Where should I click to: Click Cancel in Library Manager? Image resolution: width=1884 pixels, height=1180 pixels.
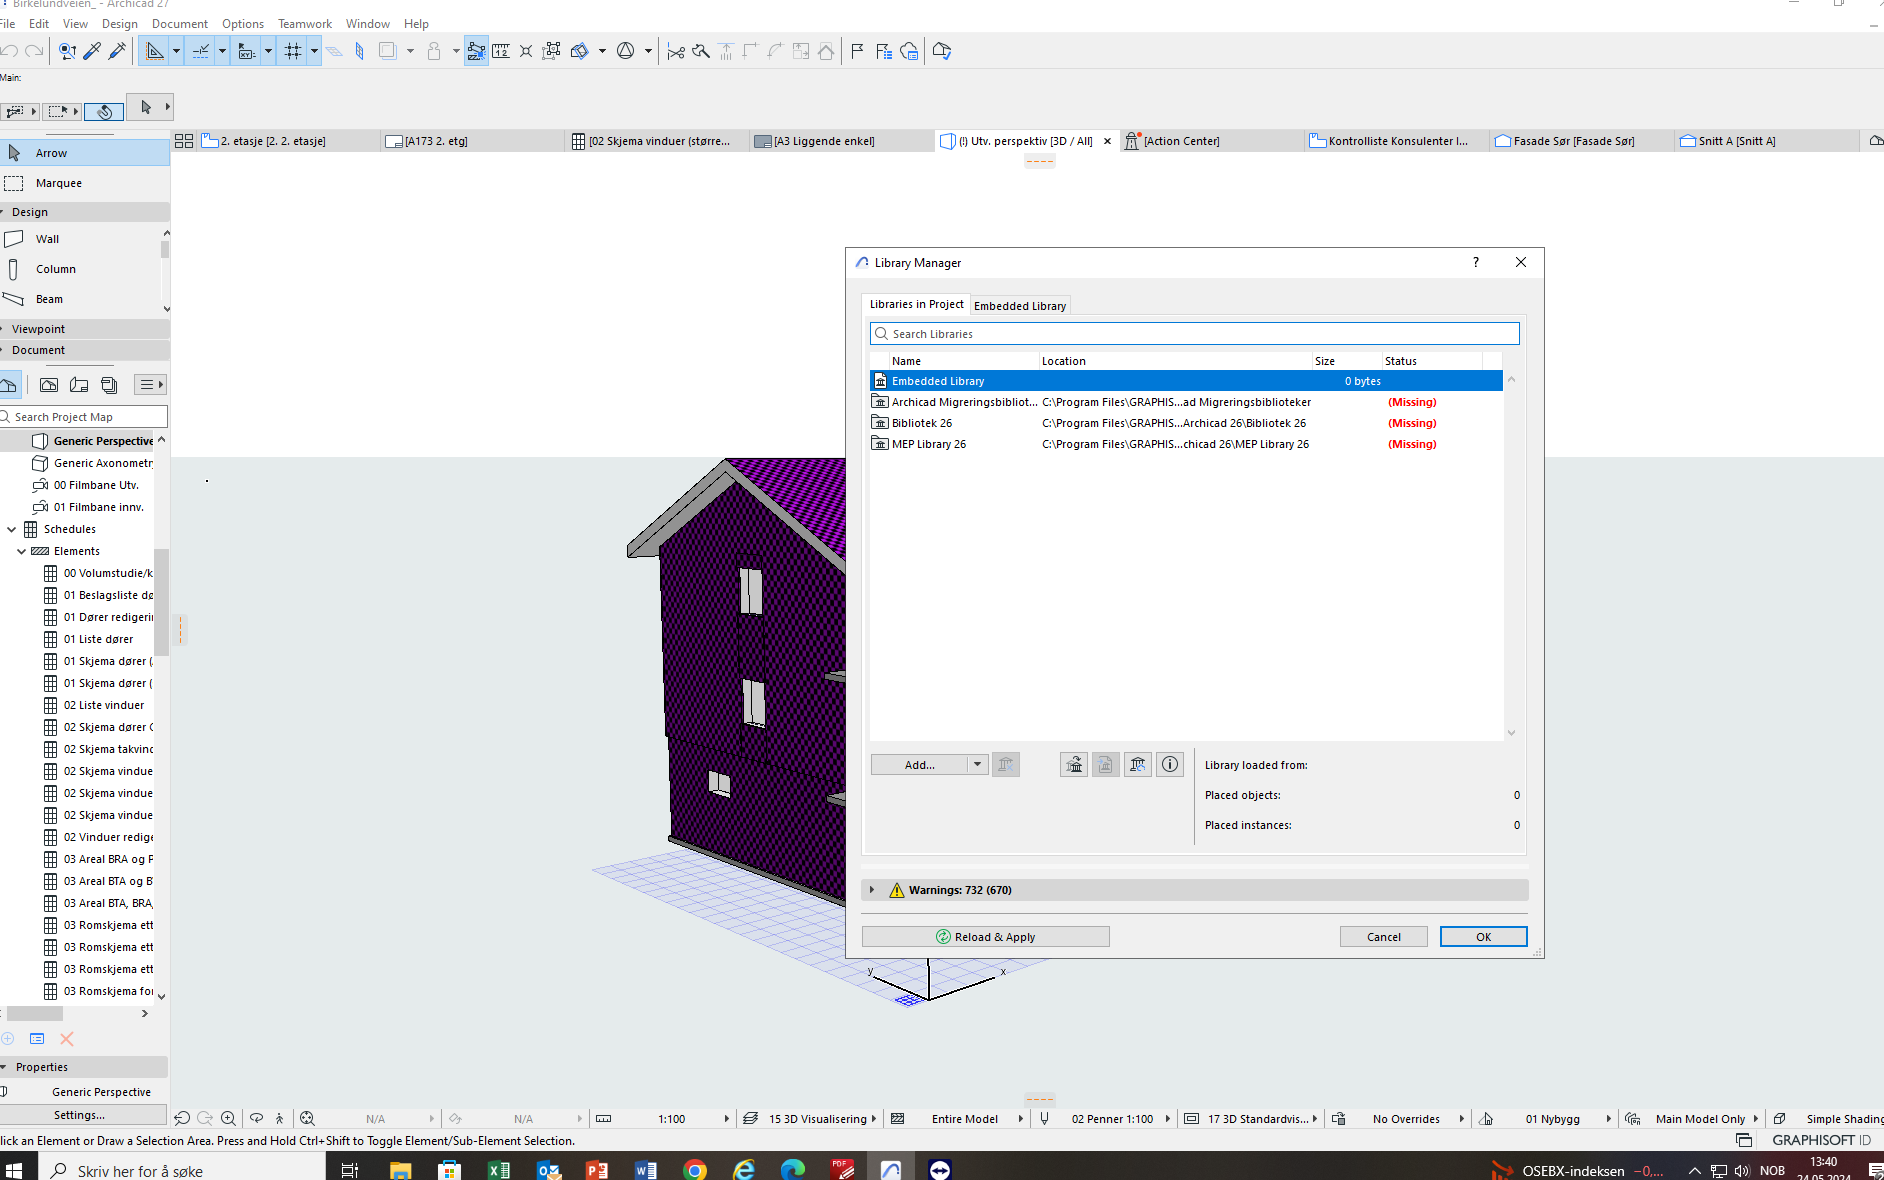pos(1383,937)
